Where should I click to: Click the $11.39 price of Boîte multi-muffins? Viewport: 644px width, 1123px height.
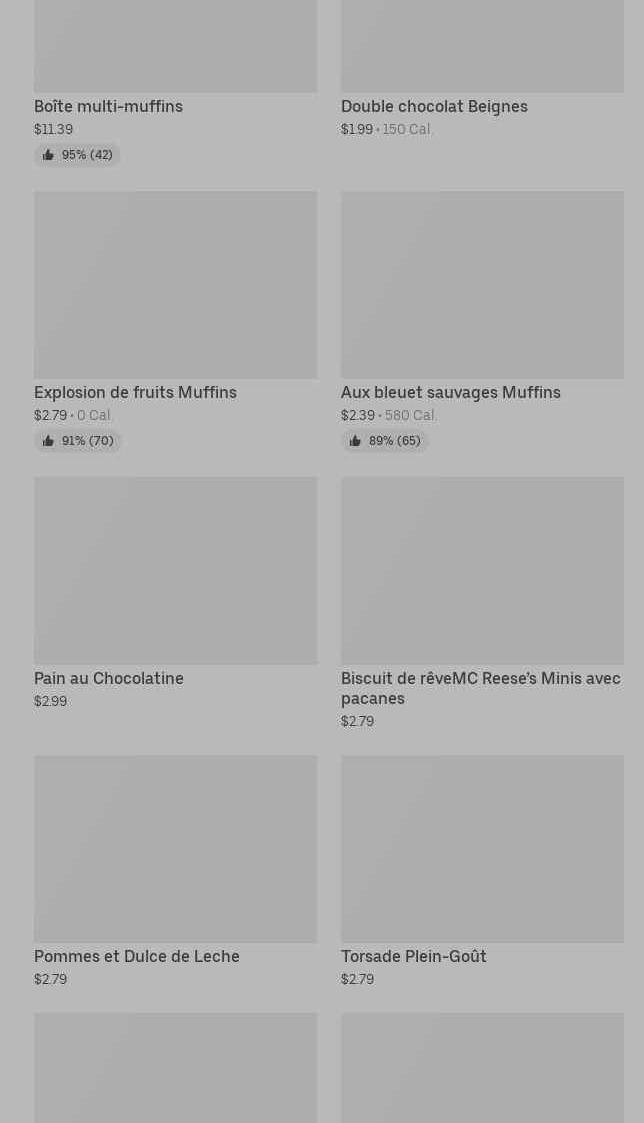coord(53,129)
